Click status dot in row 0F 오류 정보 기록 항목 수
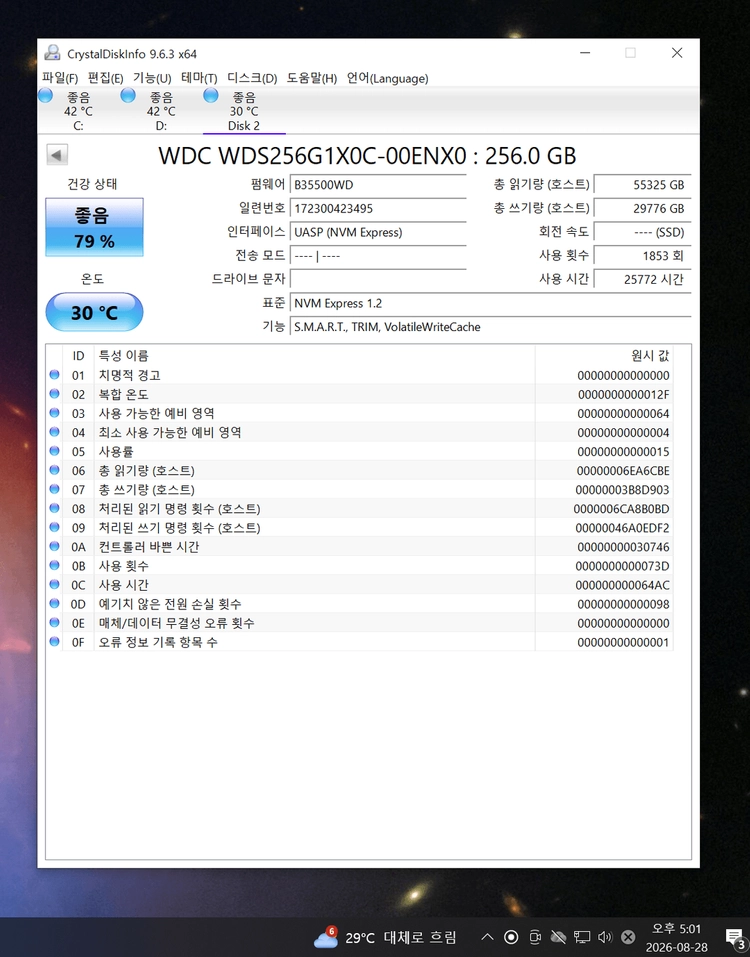This screenshot has height=957, width=750. click(x=54, y=641)
